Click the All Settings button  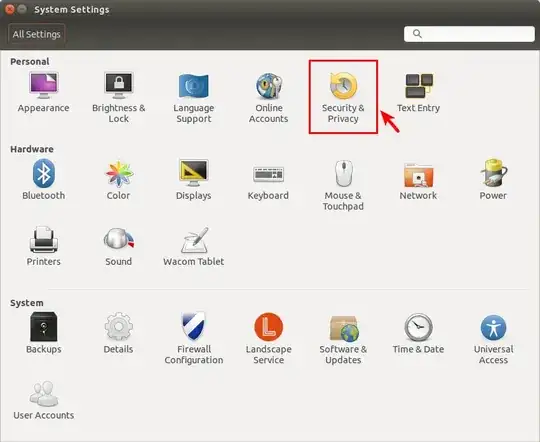(x=37, y=34)
